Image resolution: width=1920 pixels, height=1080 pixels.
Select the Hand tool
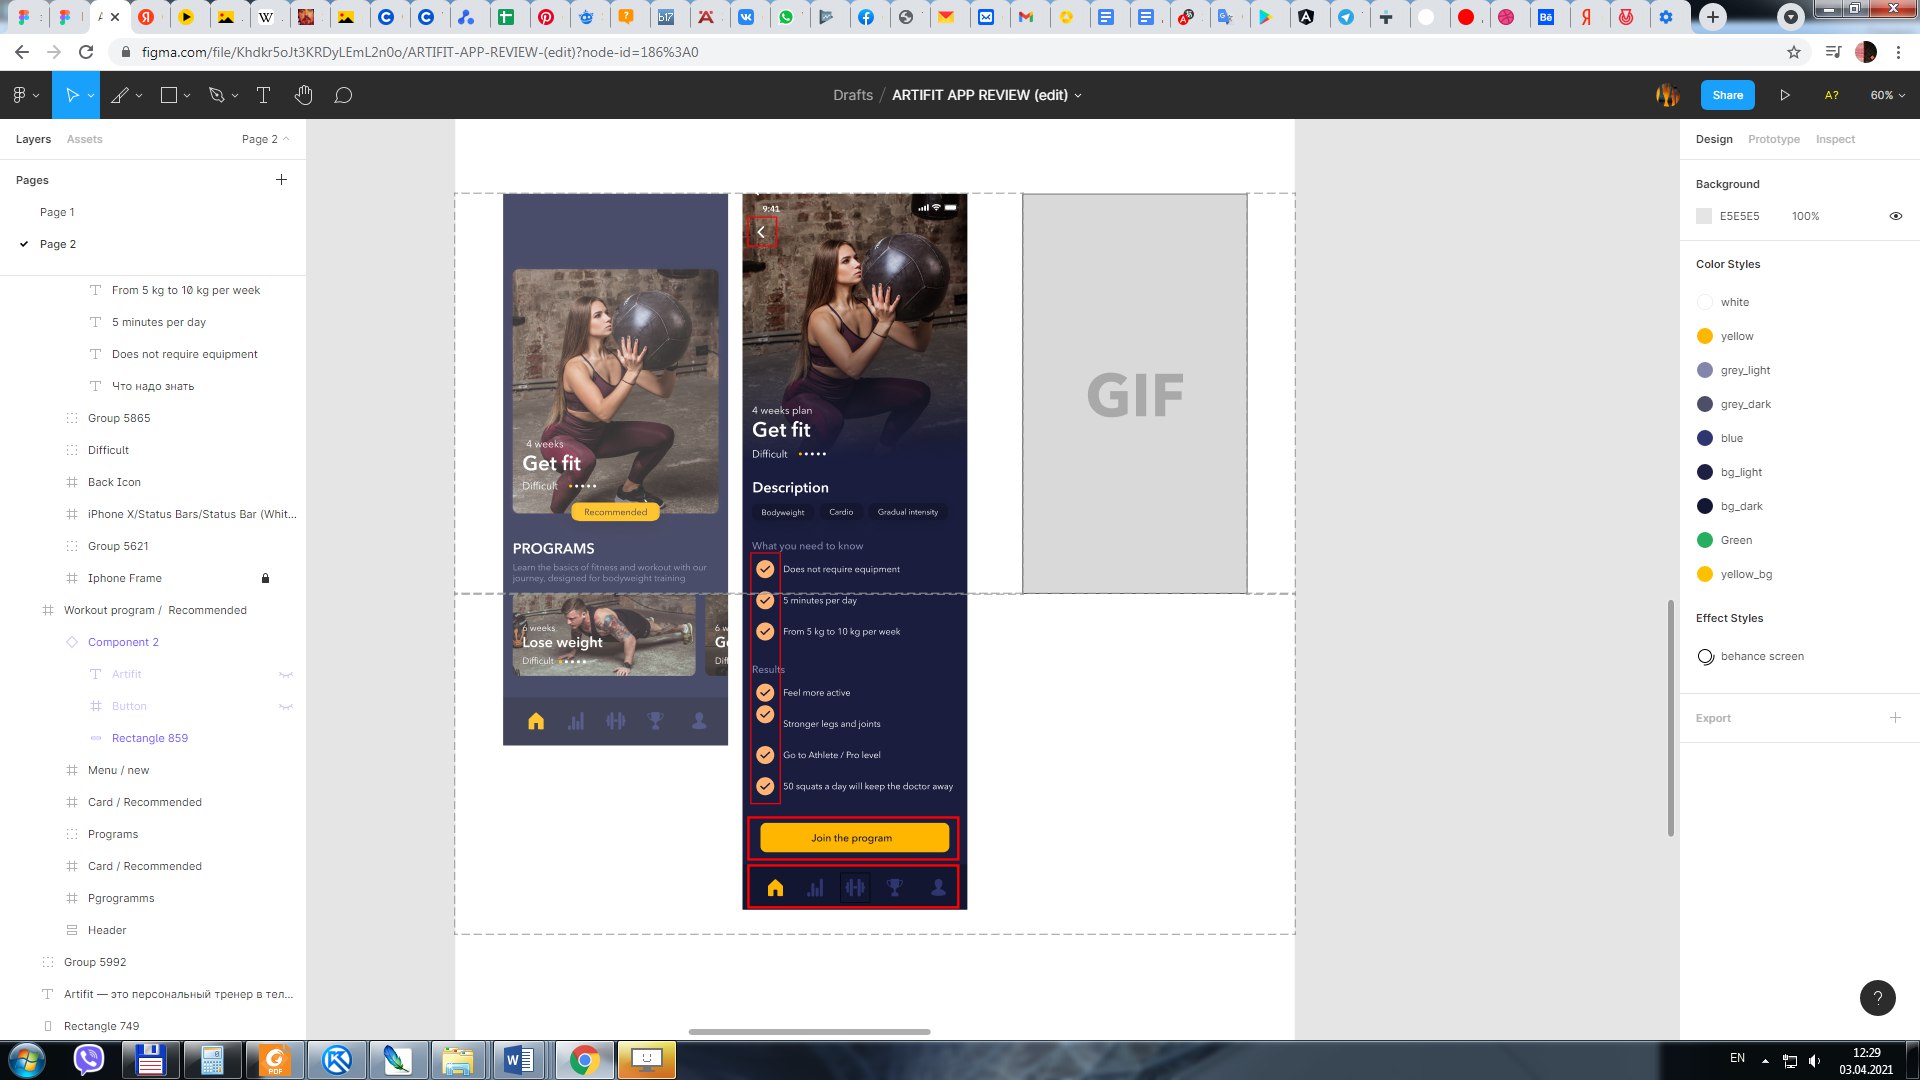[304, 95]
